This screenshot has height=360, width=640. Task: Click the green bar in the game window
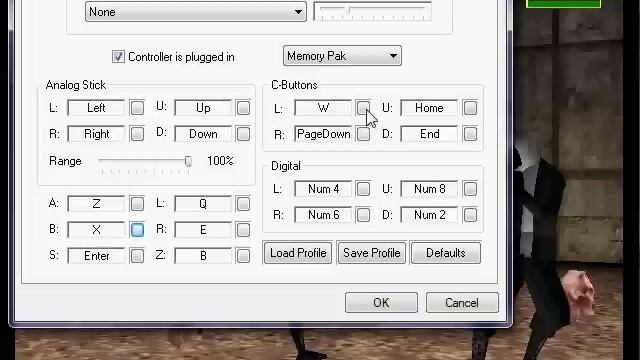564,4
